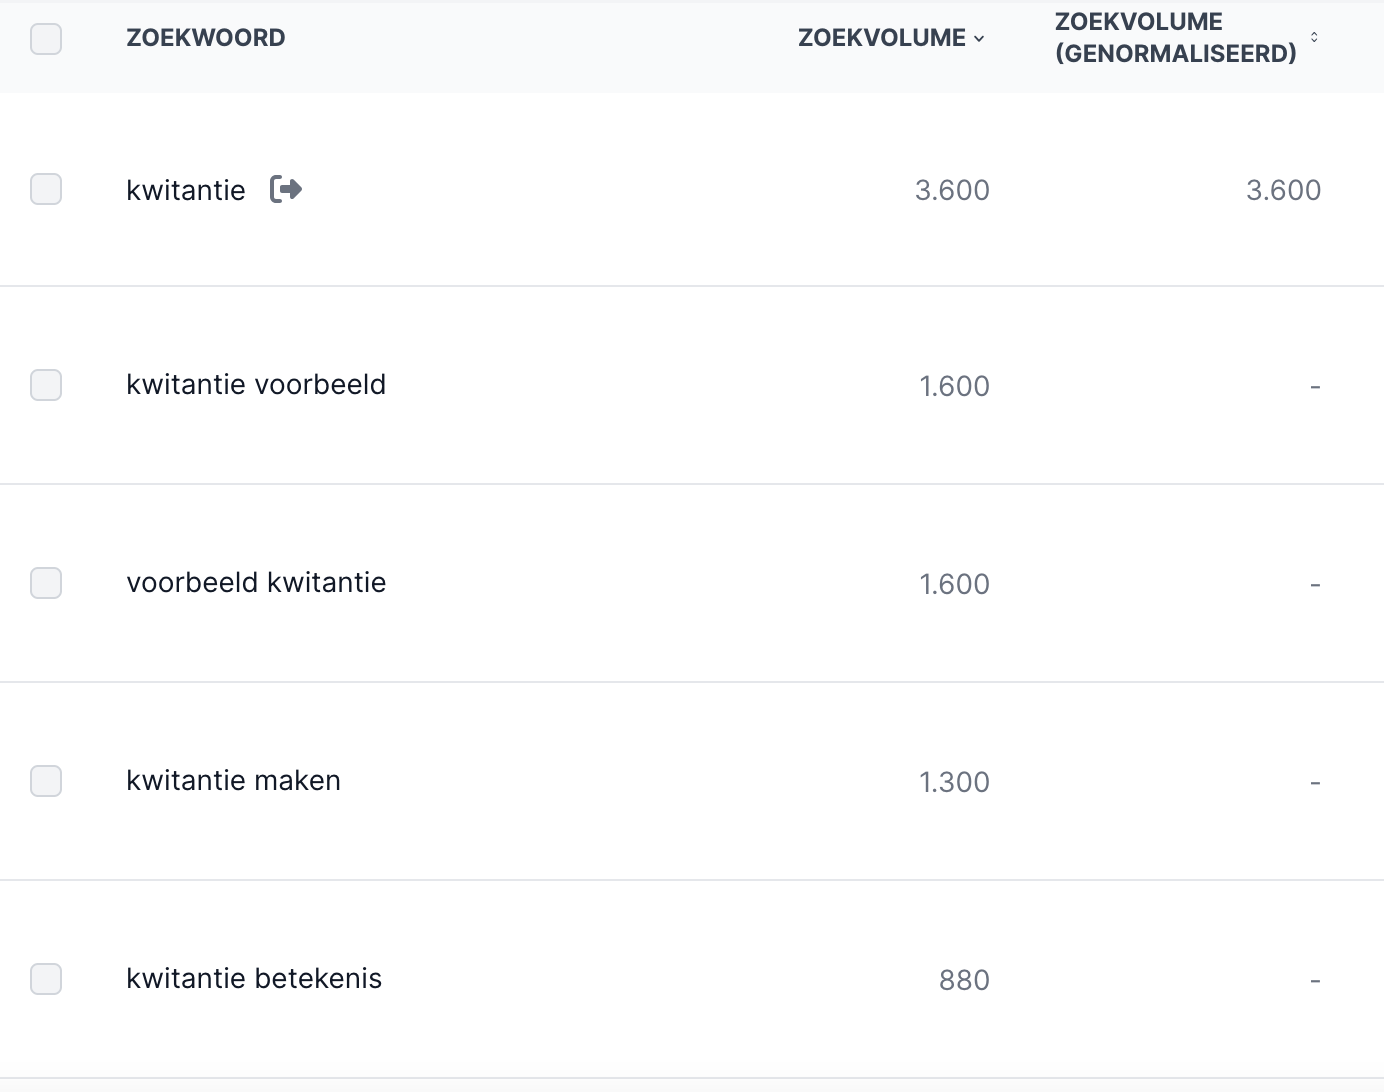
Task: Mark the kwitantie betekenis checkbox
Action: (46, 979)
